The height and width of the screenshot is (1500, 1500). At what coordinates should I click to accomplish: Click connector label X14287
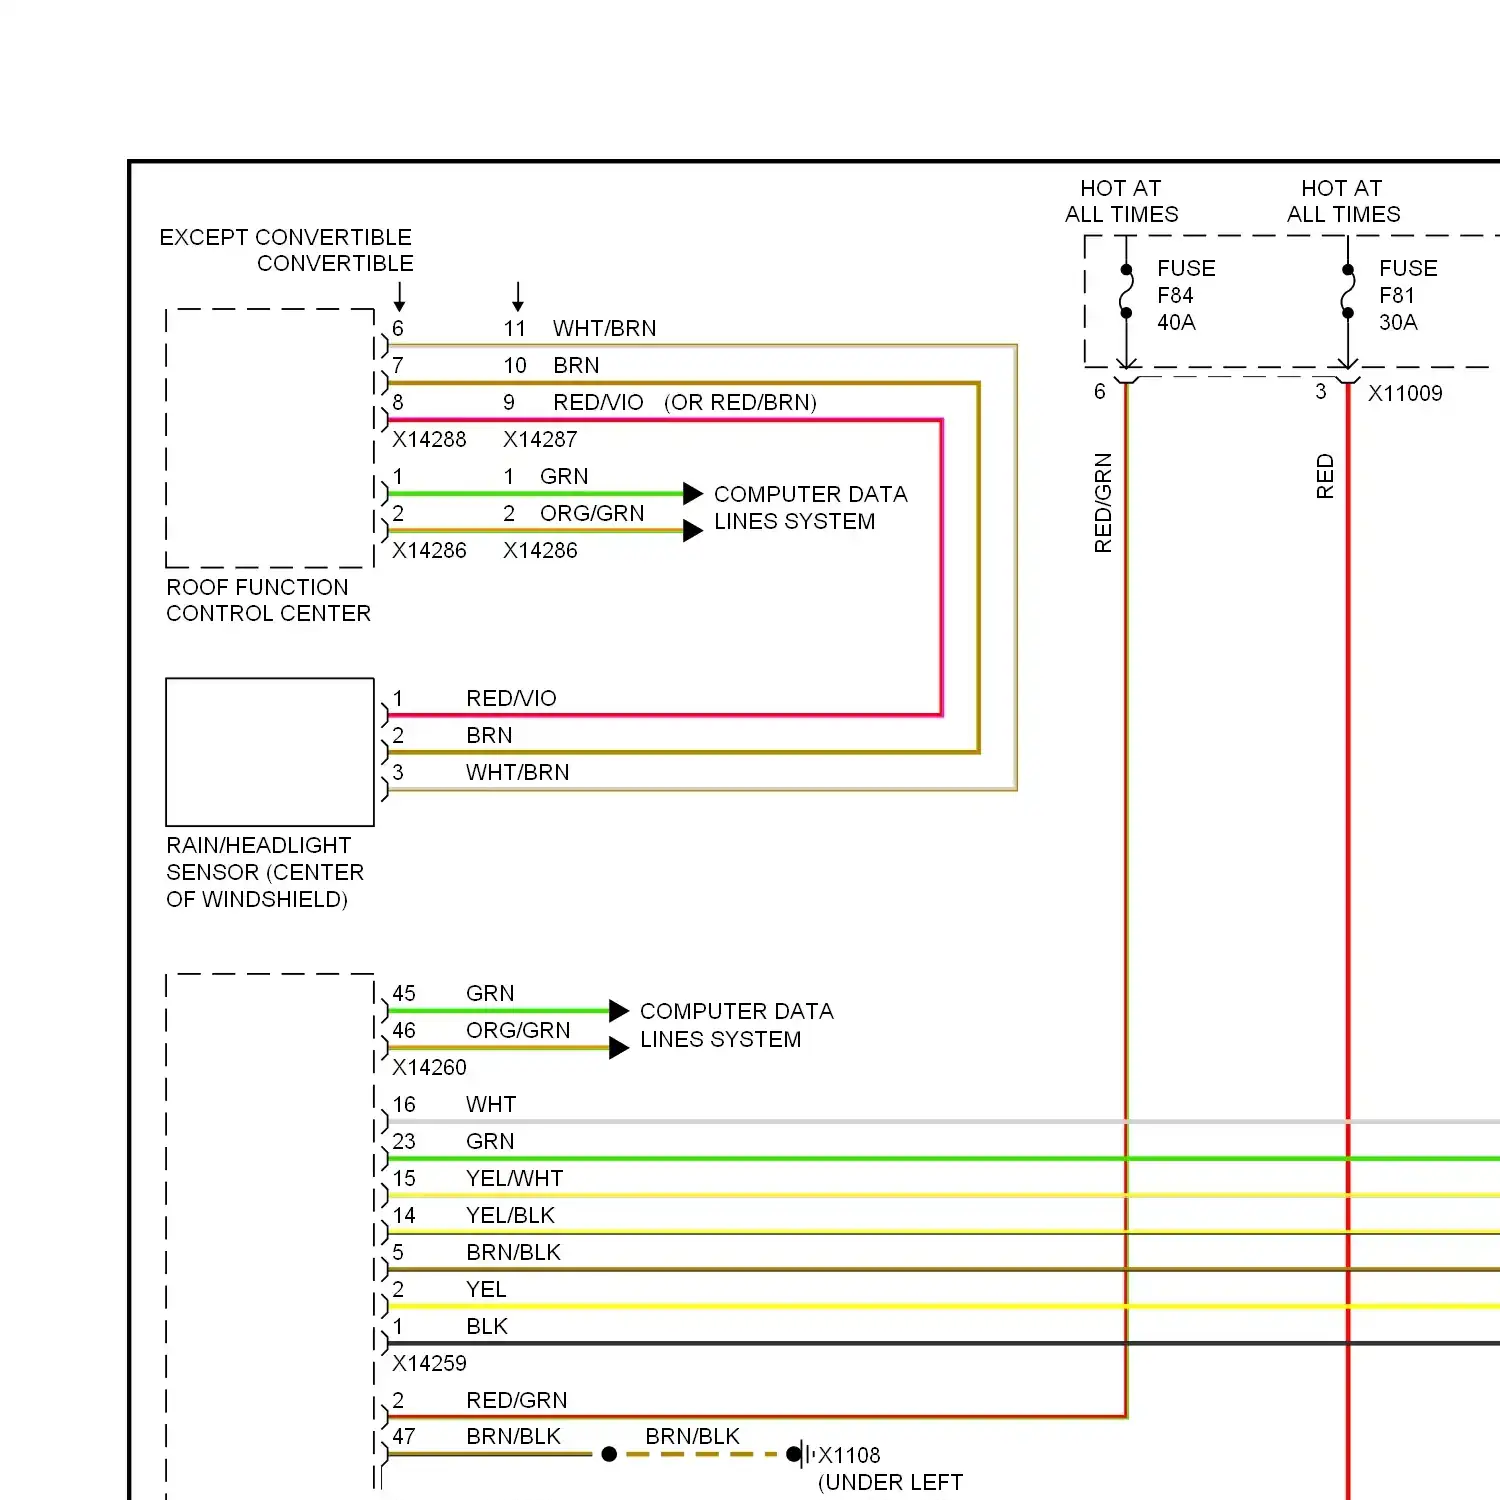point(540,439)
